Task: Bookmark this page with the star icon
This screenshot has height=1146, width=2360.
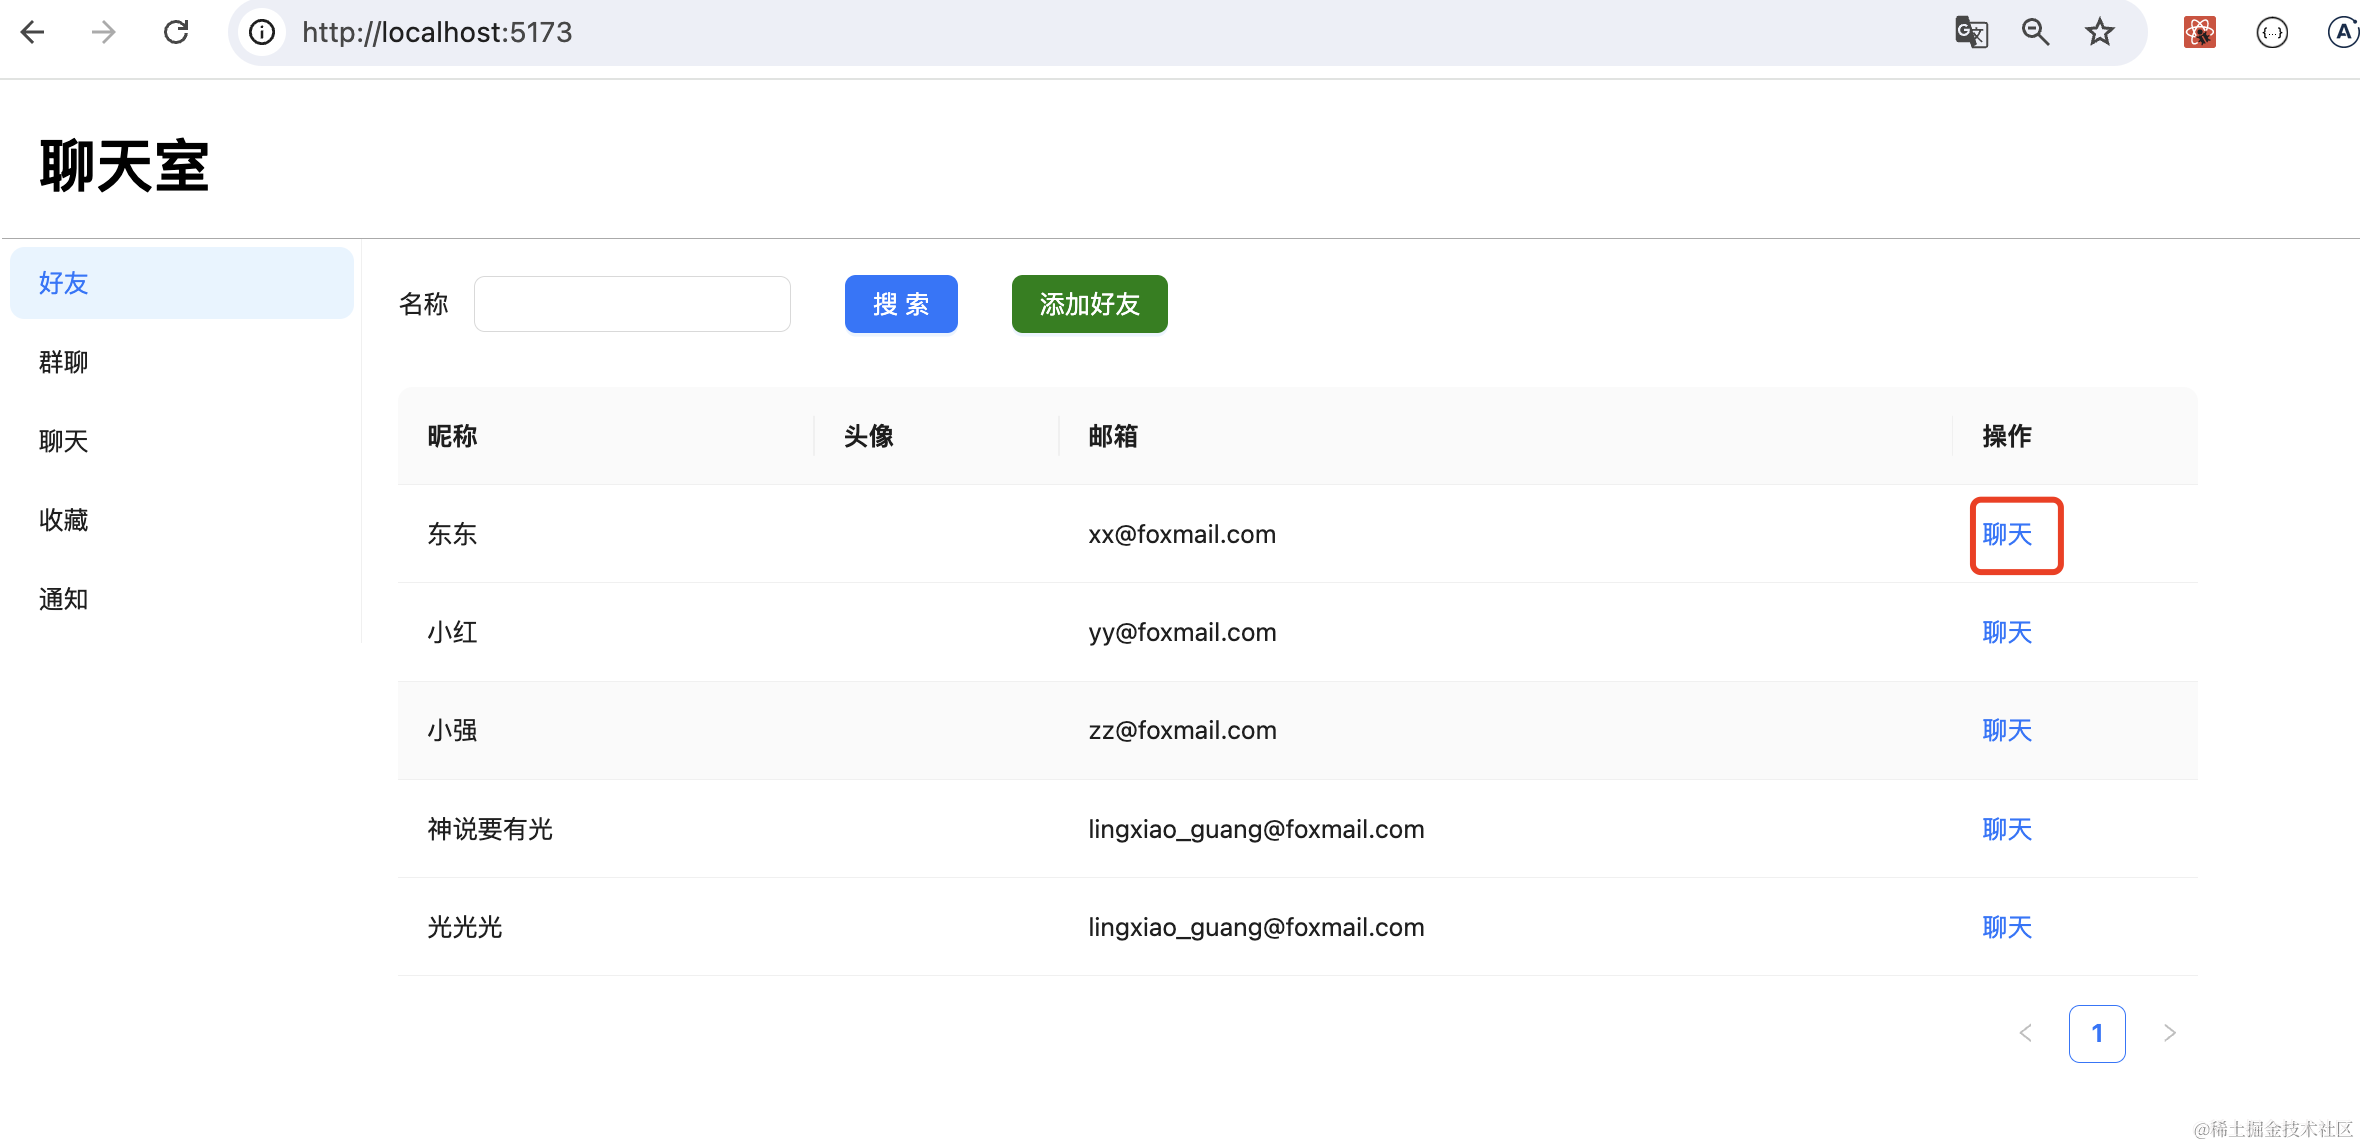Action: click(x=2099, y=32)
